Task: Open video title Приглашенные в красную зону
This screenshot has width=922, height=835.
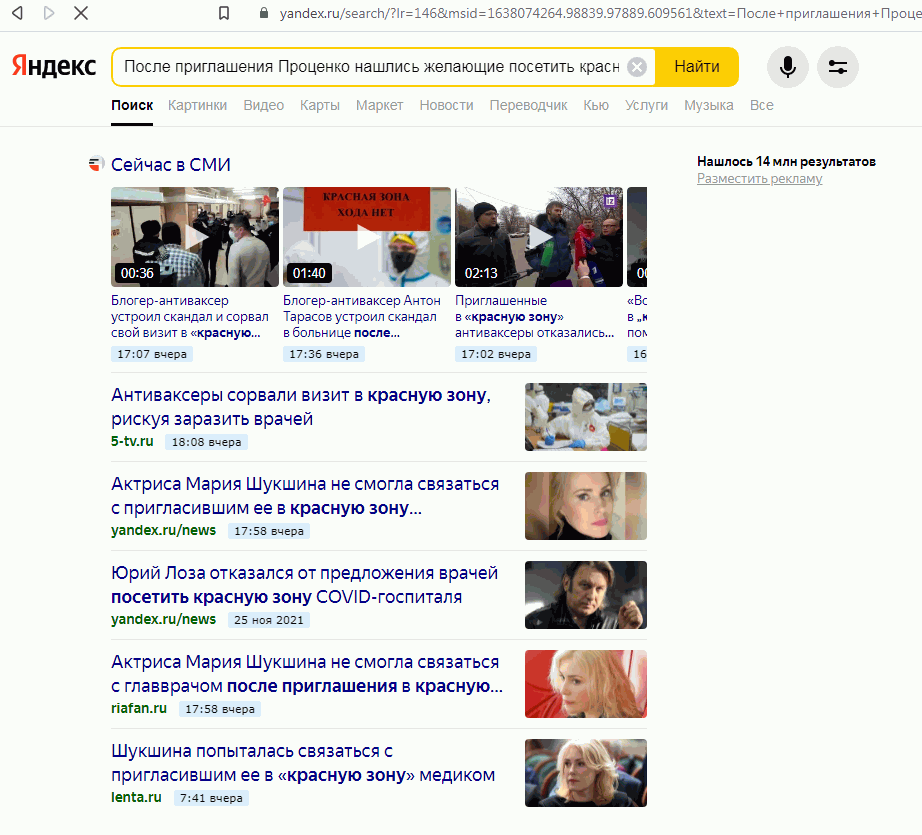Action: pos(535,316)
